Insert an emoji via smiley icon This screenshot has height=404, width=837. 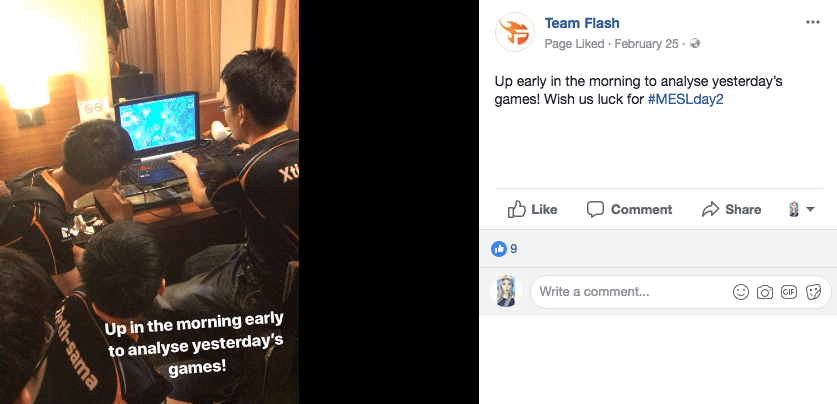pyautogui.click(x=740, y=292)
